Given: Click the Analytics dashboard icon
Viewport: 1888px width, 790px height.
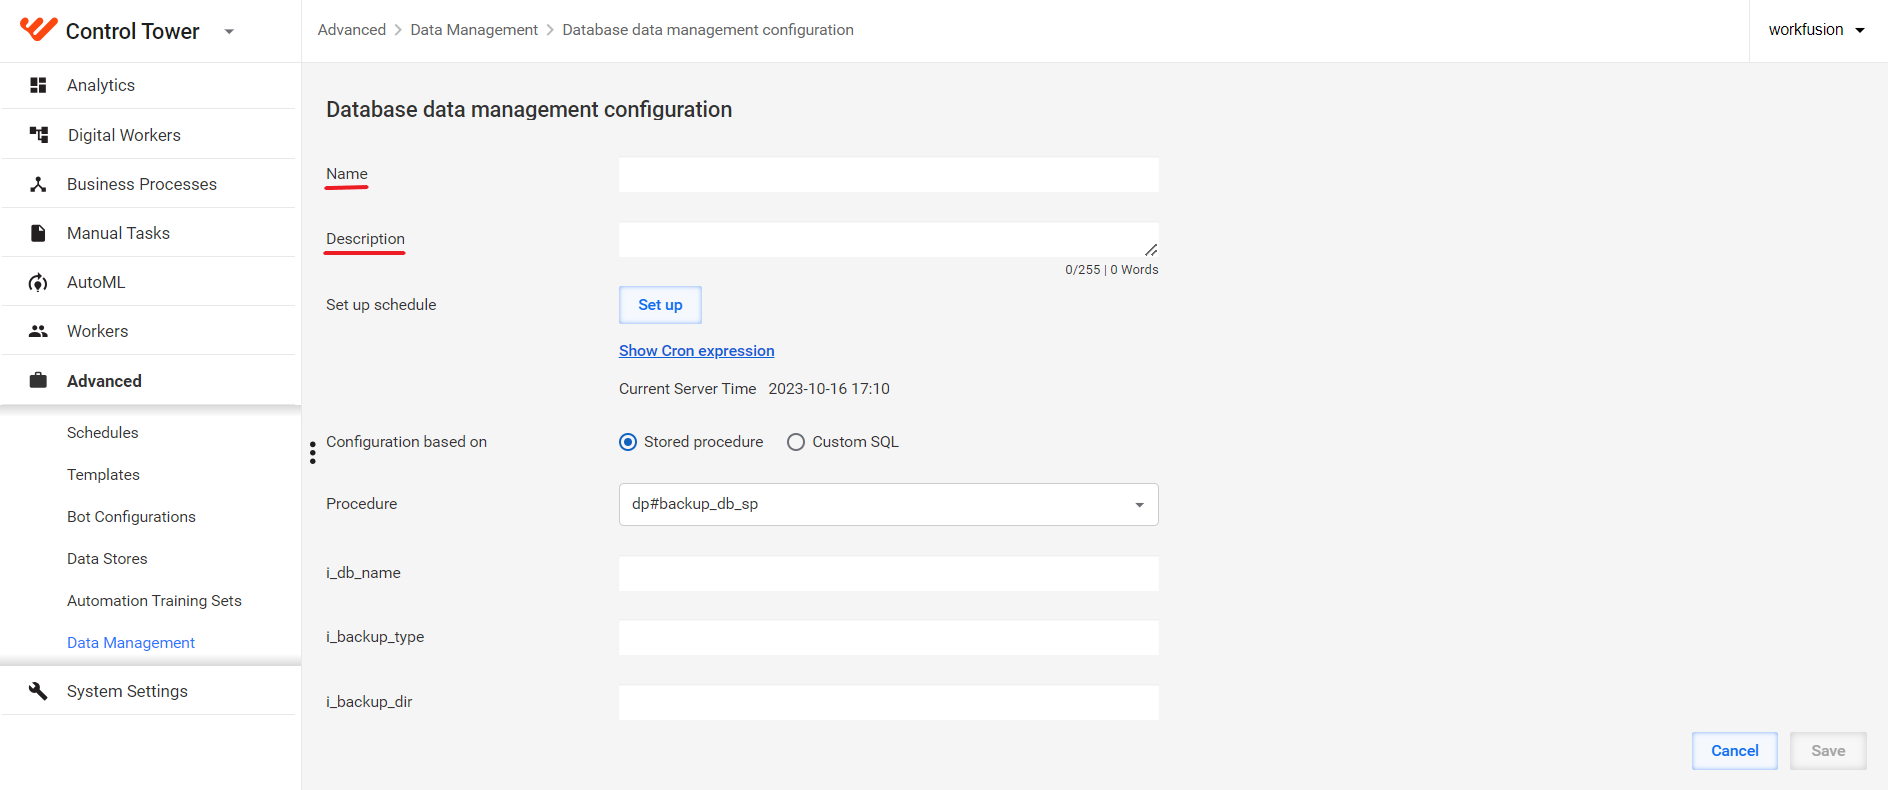Looking at the screenshot, I should [38, 85].
